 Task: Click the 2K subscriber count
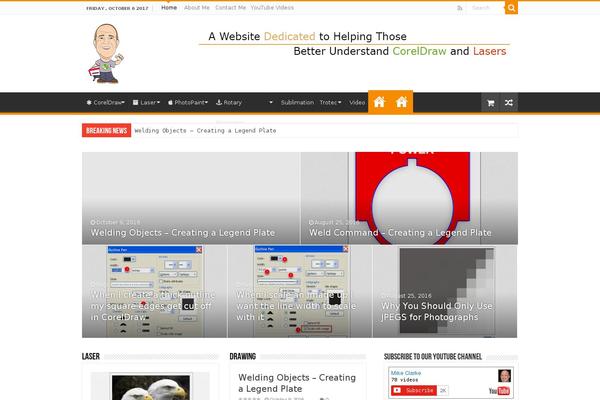pos(443,390)
